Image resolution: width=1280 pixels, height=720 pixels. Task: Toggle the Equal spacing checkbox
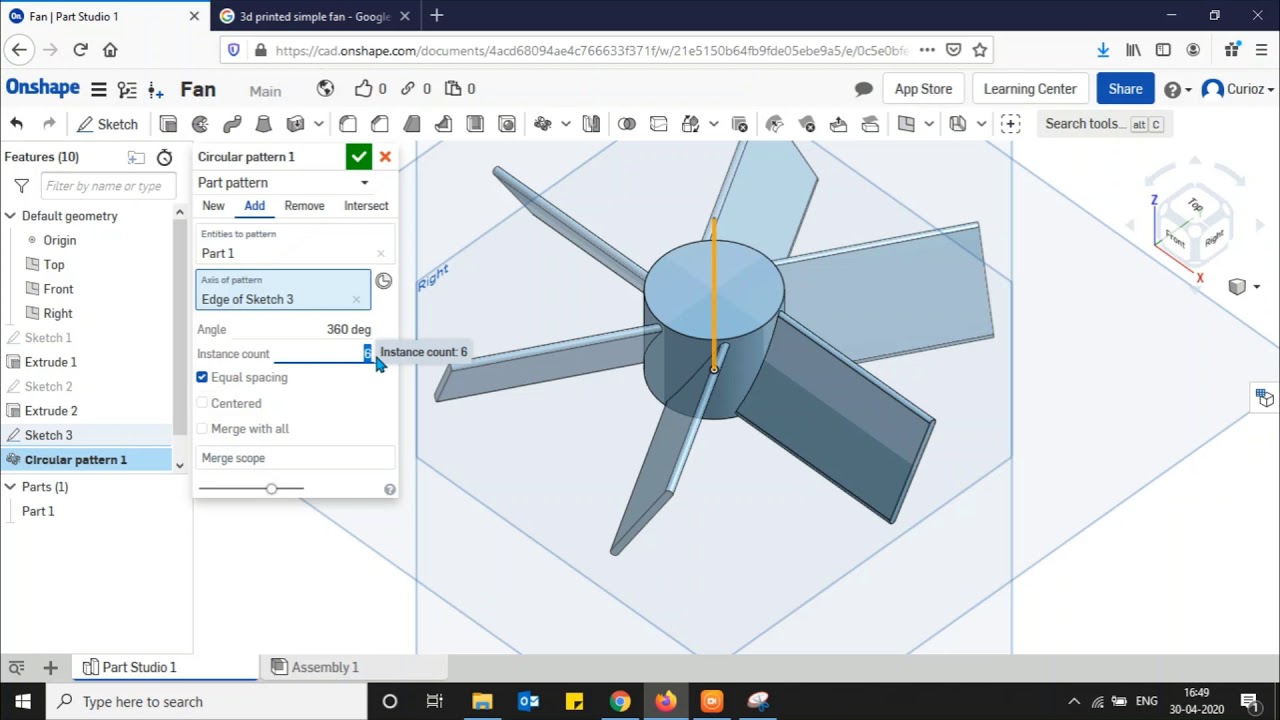click(x=202, y=377)
